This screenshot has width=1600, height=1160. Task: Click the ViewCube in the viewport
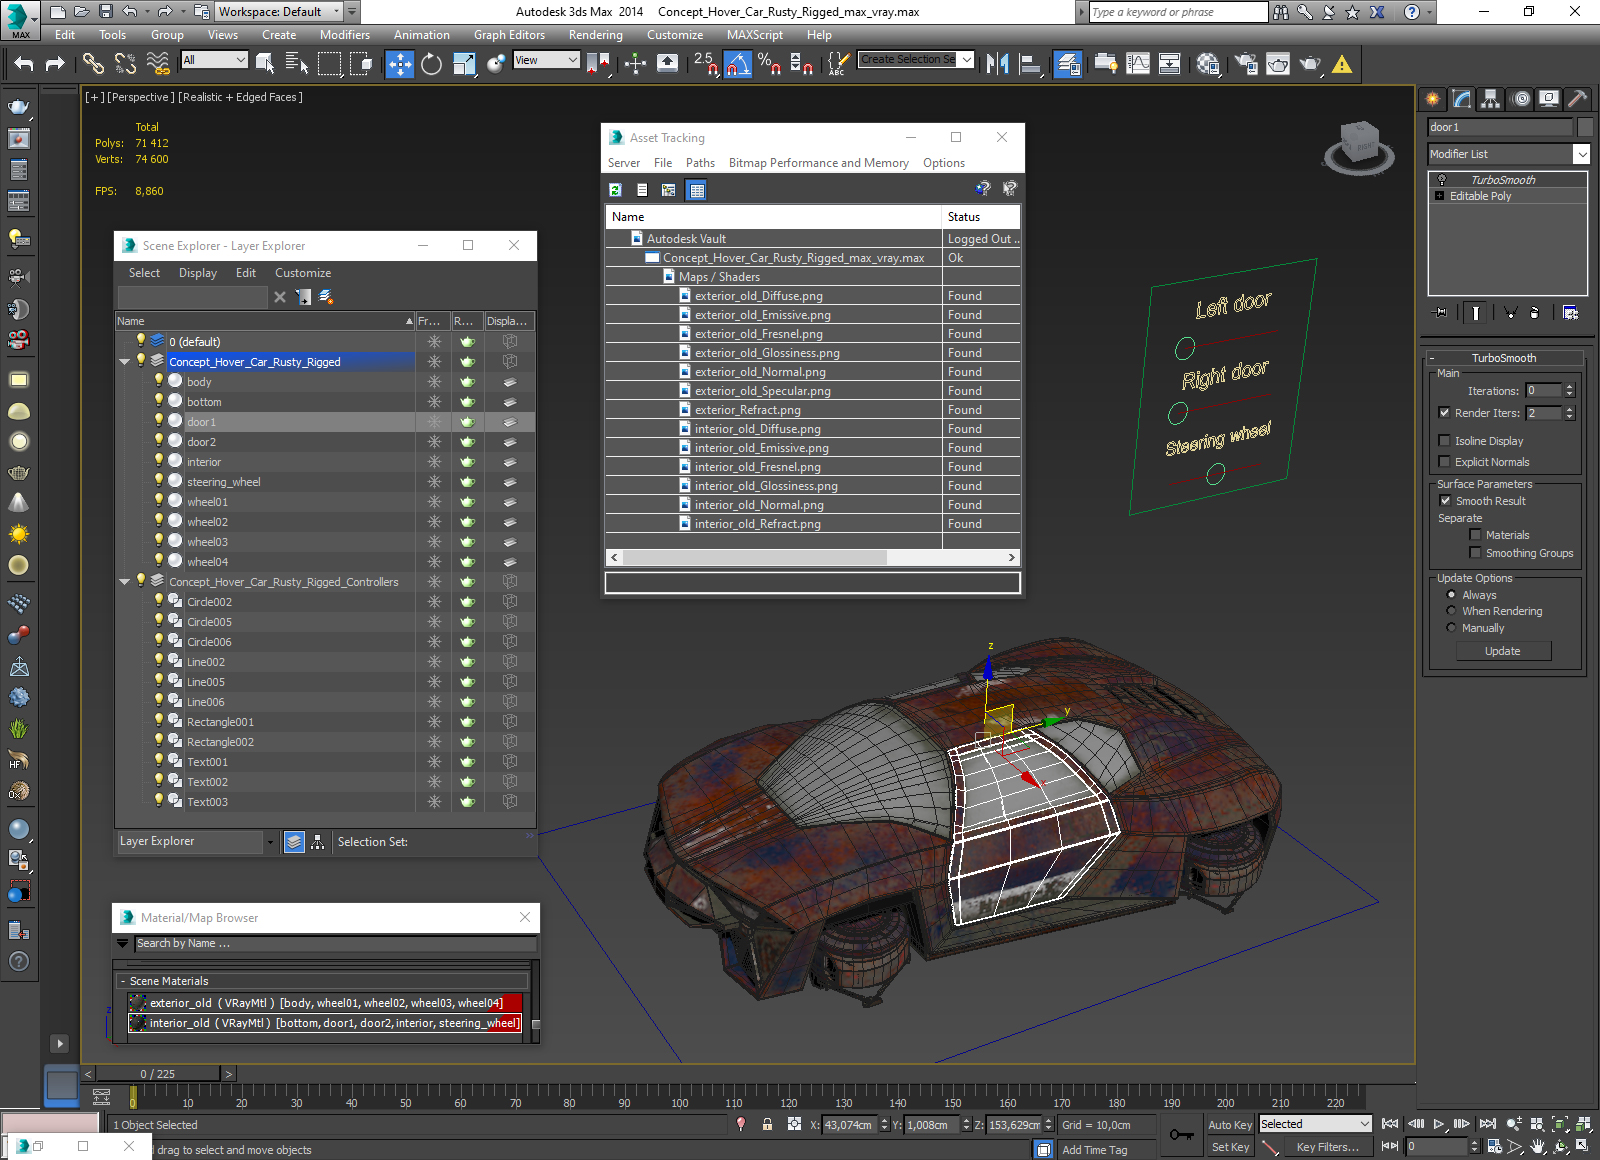click(1359, 146)
